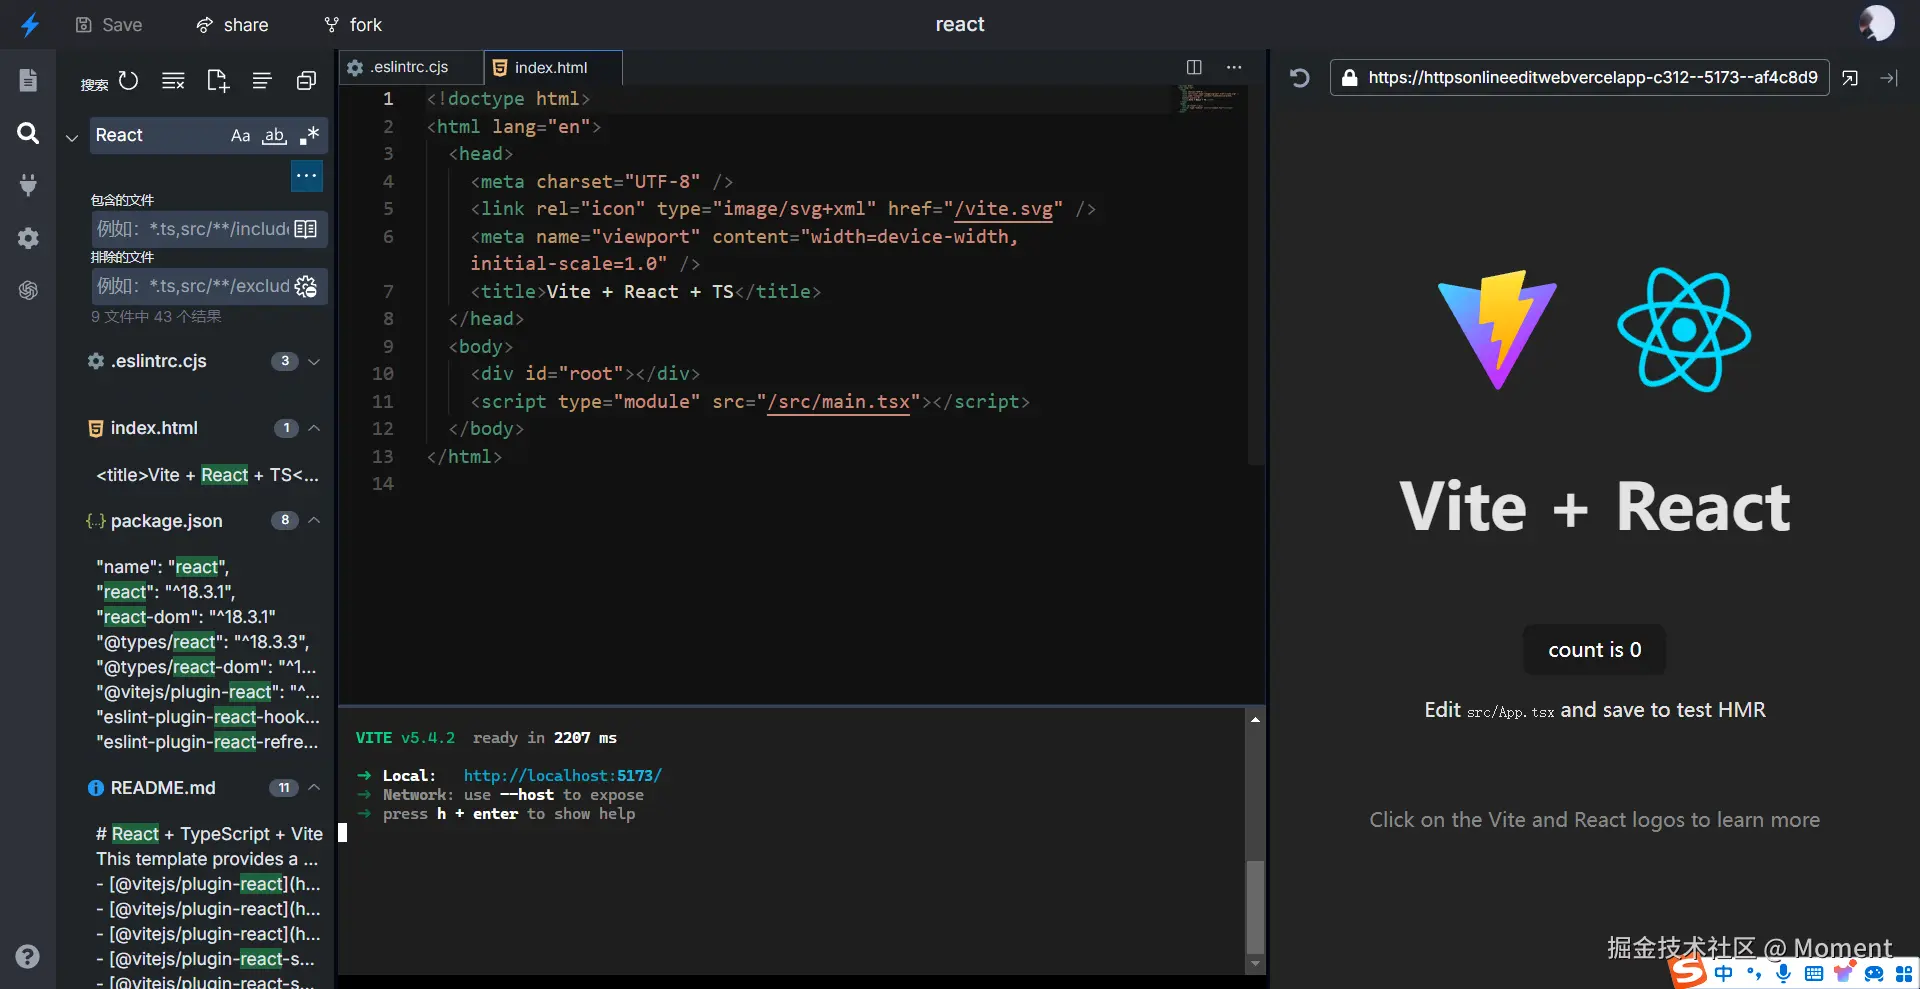The image size is (1920, 989).
Task: Click the Sogou input method logo
Action: (x=1689, y=972)
